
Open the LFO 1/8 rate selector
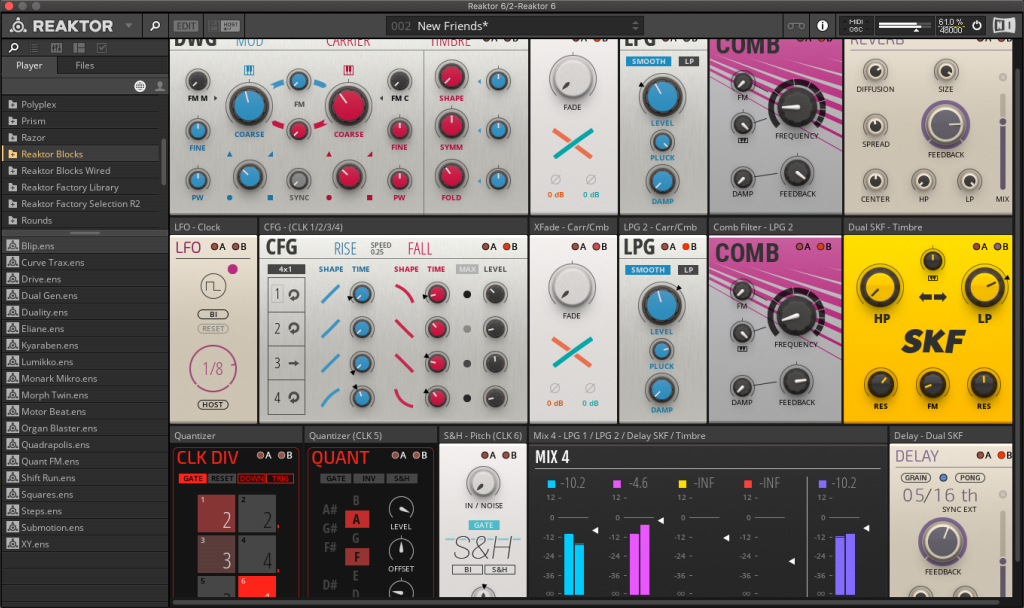pos(213,369)
